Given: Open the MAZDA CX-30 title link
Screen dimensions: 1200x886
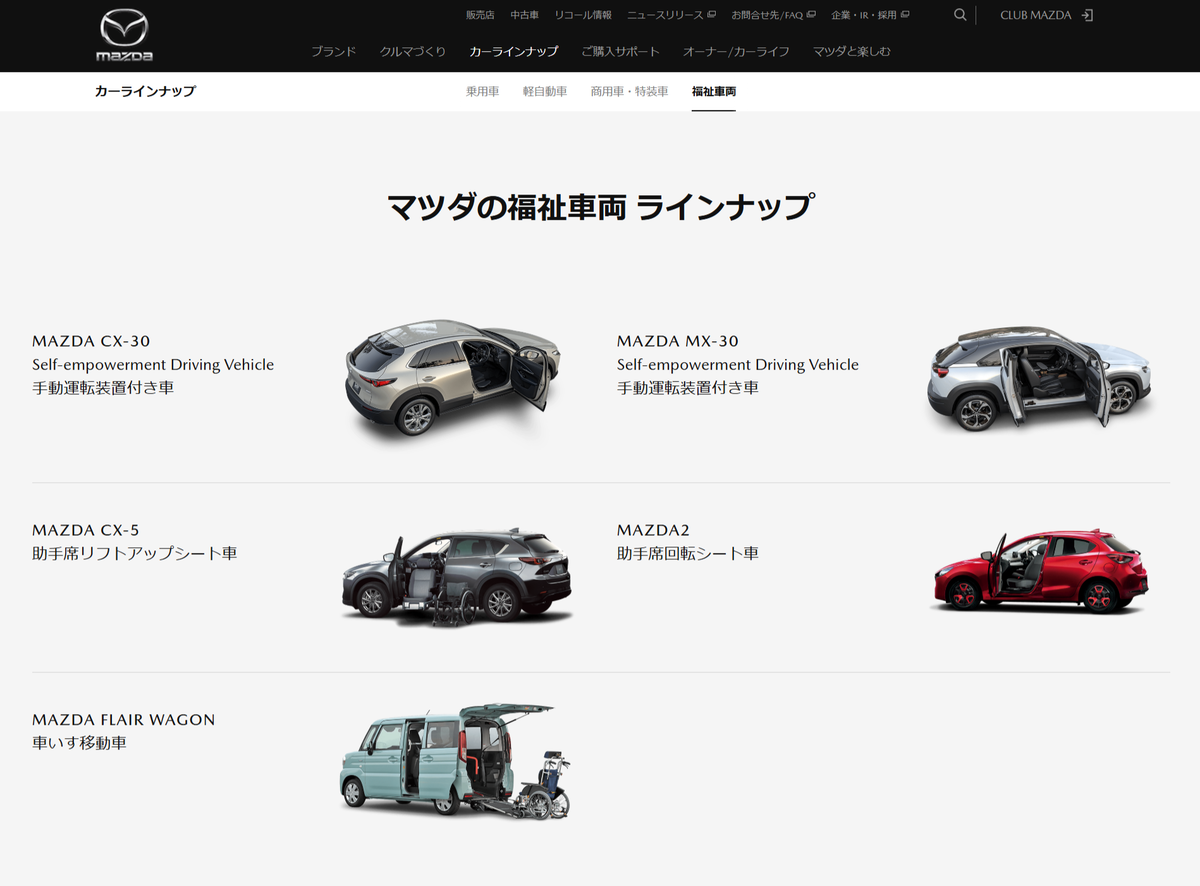Looking at the screenshot, I should pos(91,341).
